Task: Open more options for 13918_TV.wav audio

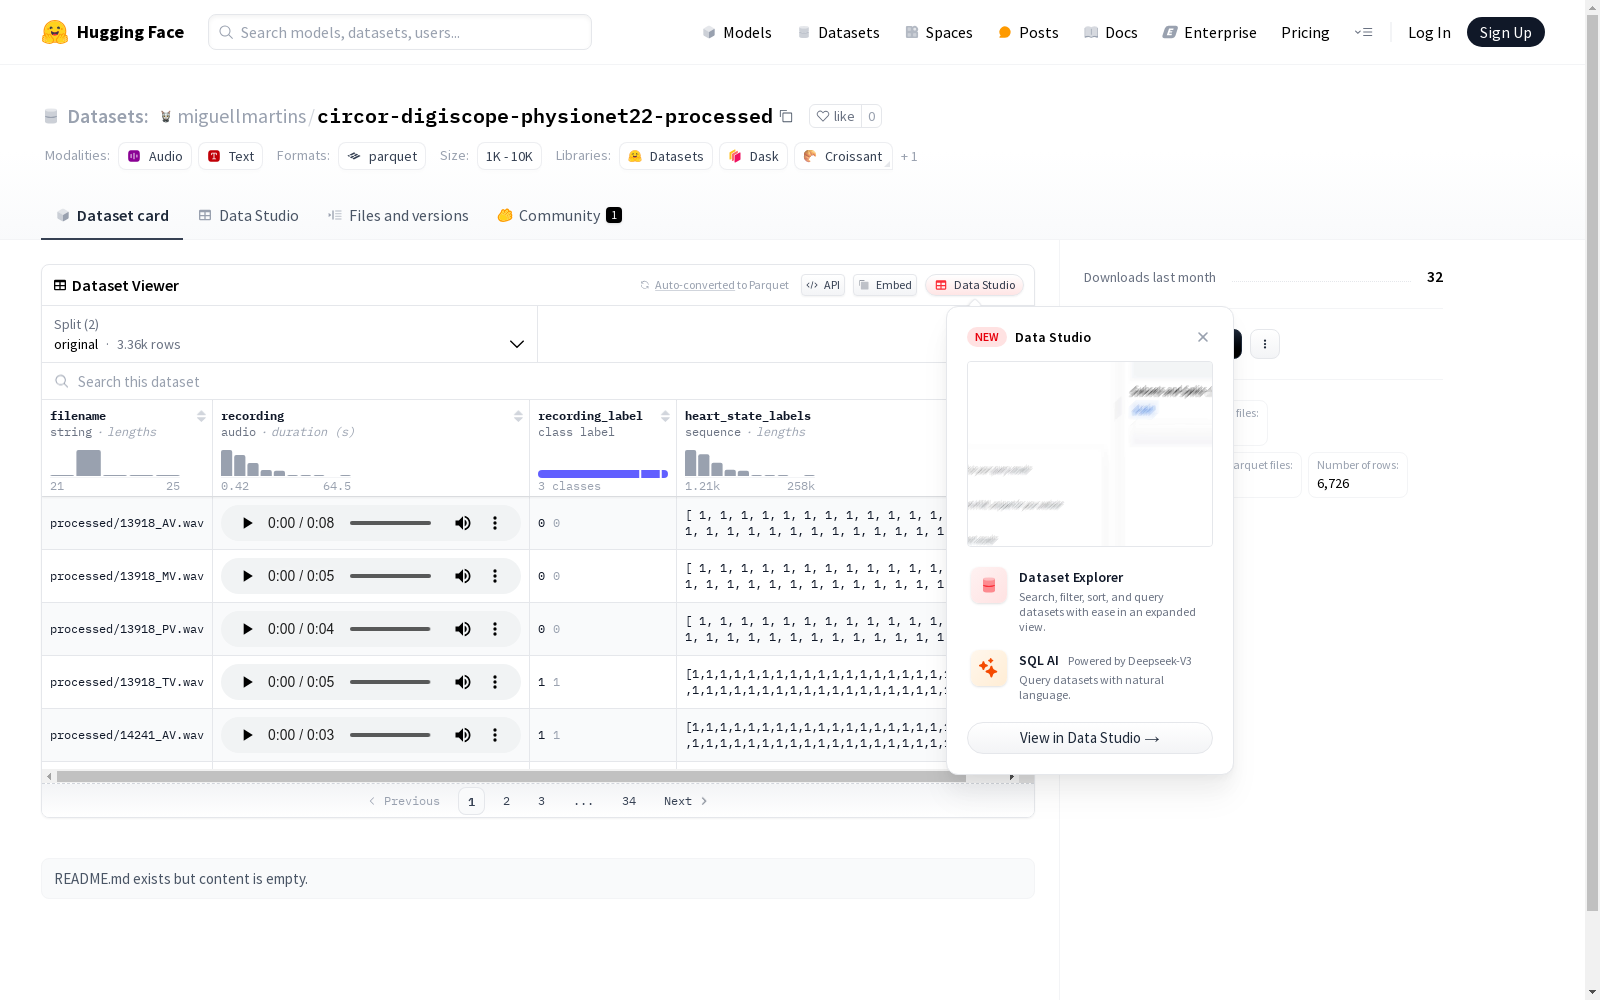Action: [x=495, y=682]
